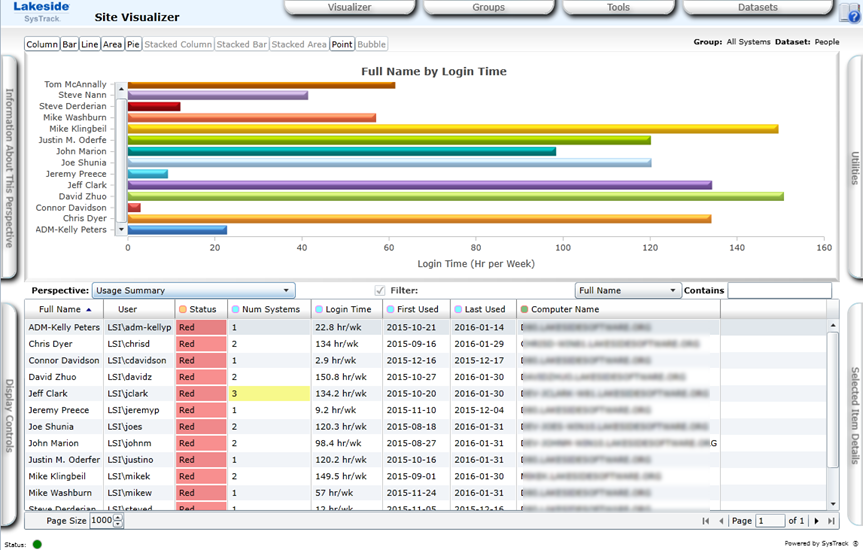Screen dimensions: 863x550
Task: Sort table by Full Name header
Action: [61, 310]
